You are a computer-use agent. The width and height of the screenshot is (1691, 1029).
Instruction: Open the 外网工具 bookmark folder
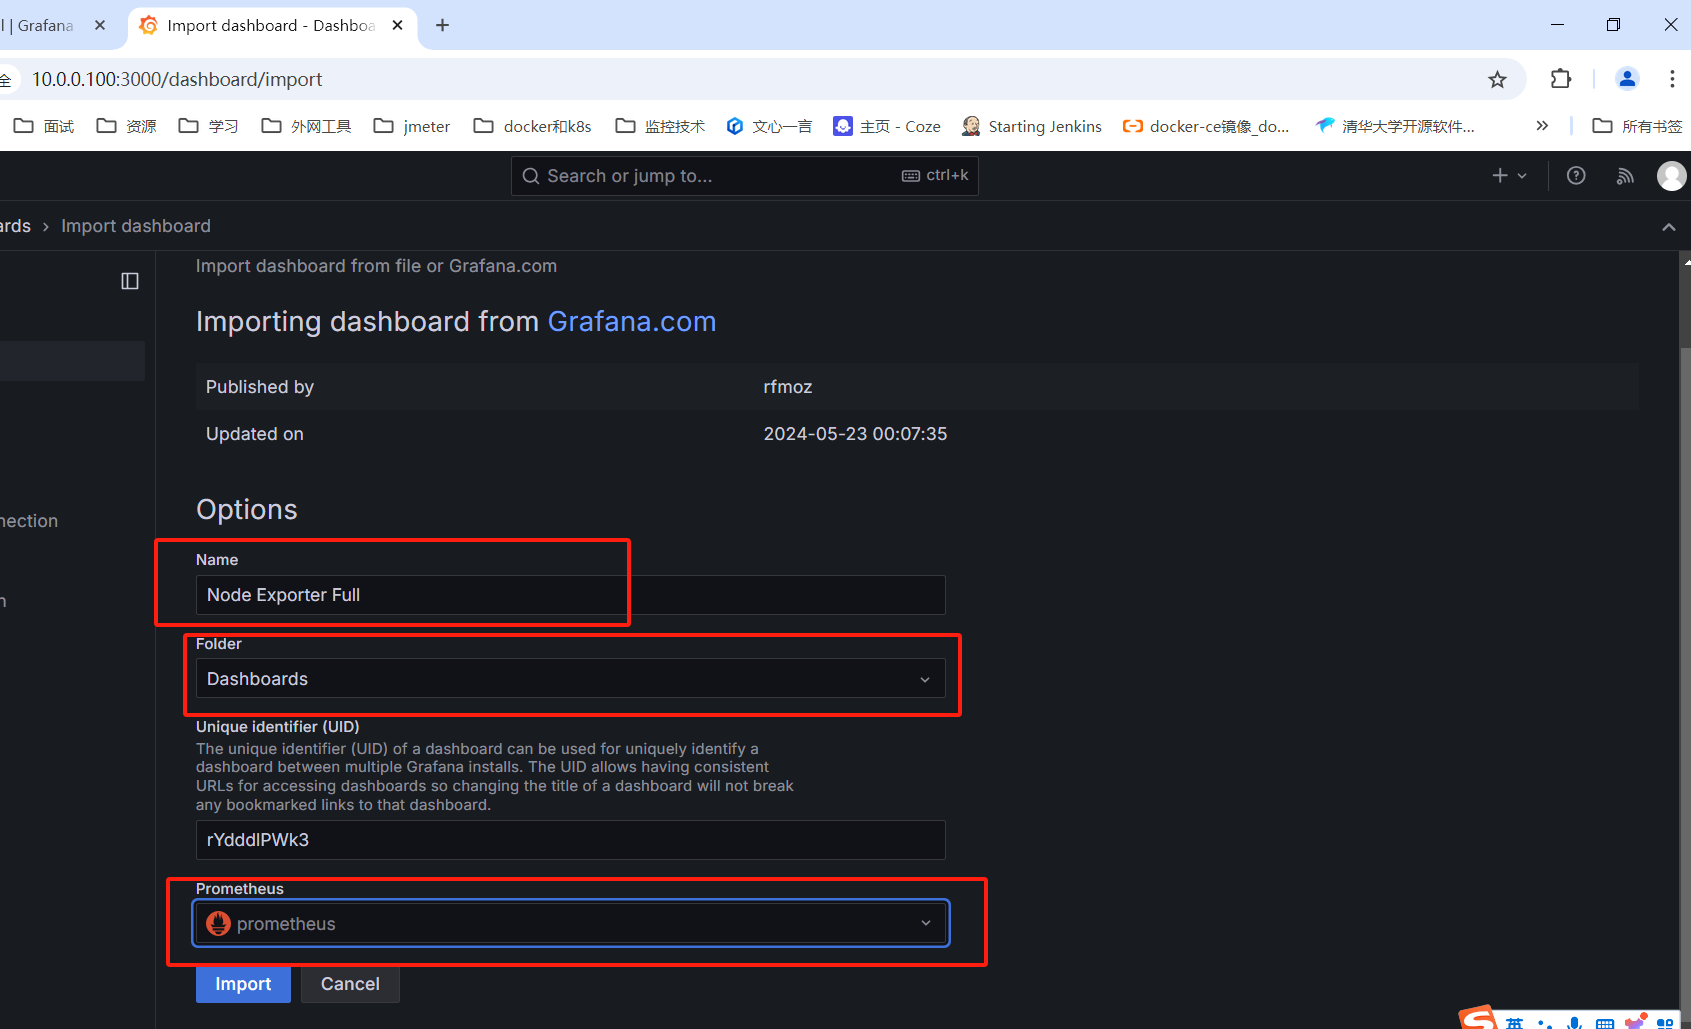(x=306, y=126)
